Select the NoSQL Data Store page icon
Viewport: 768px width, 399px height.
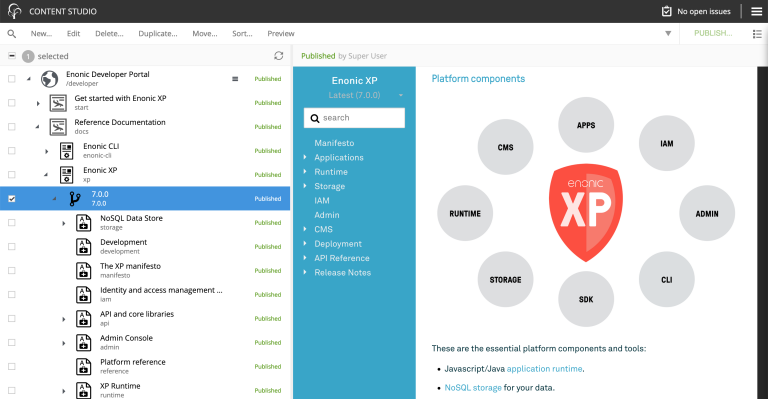[84, 223]
